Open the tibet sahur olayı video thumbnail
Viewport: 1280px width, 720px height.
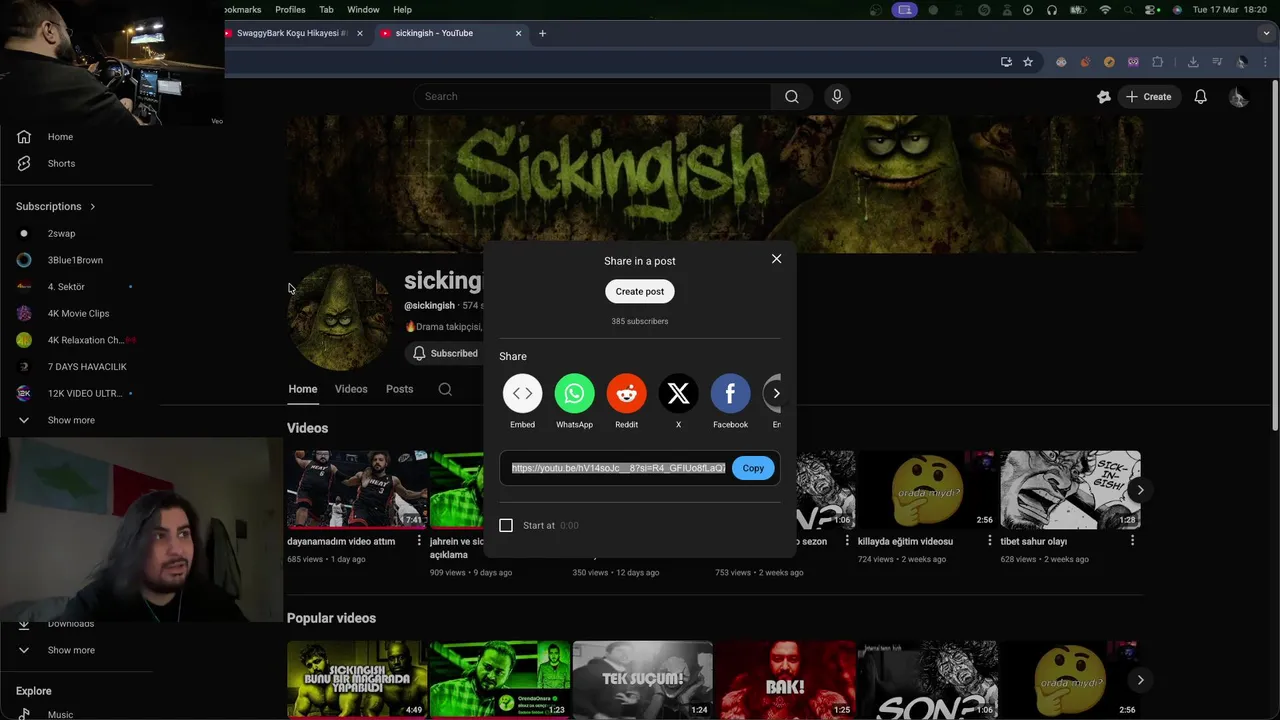coord(1070,489)
